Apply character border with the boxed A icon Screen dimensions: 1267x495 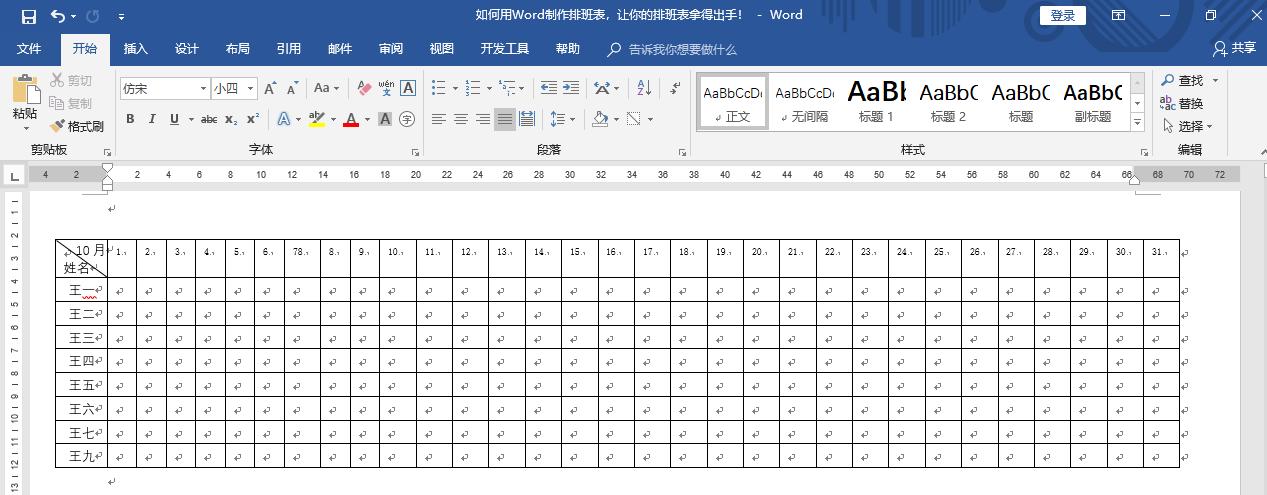pyautogui.click(x=408, y=88)
